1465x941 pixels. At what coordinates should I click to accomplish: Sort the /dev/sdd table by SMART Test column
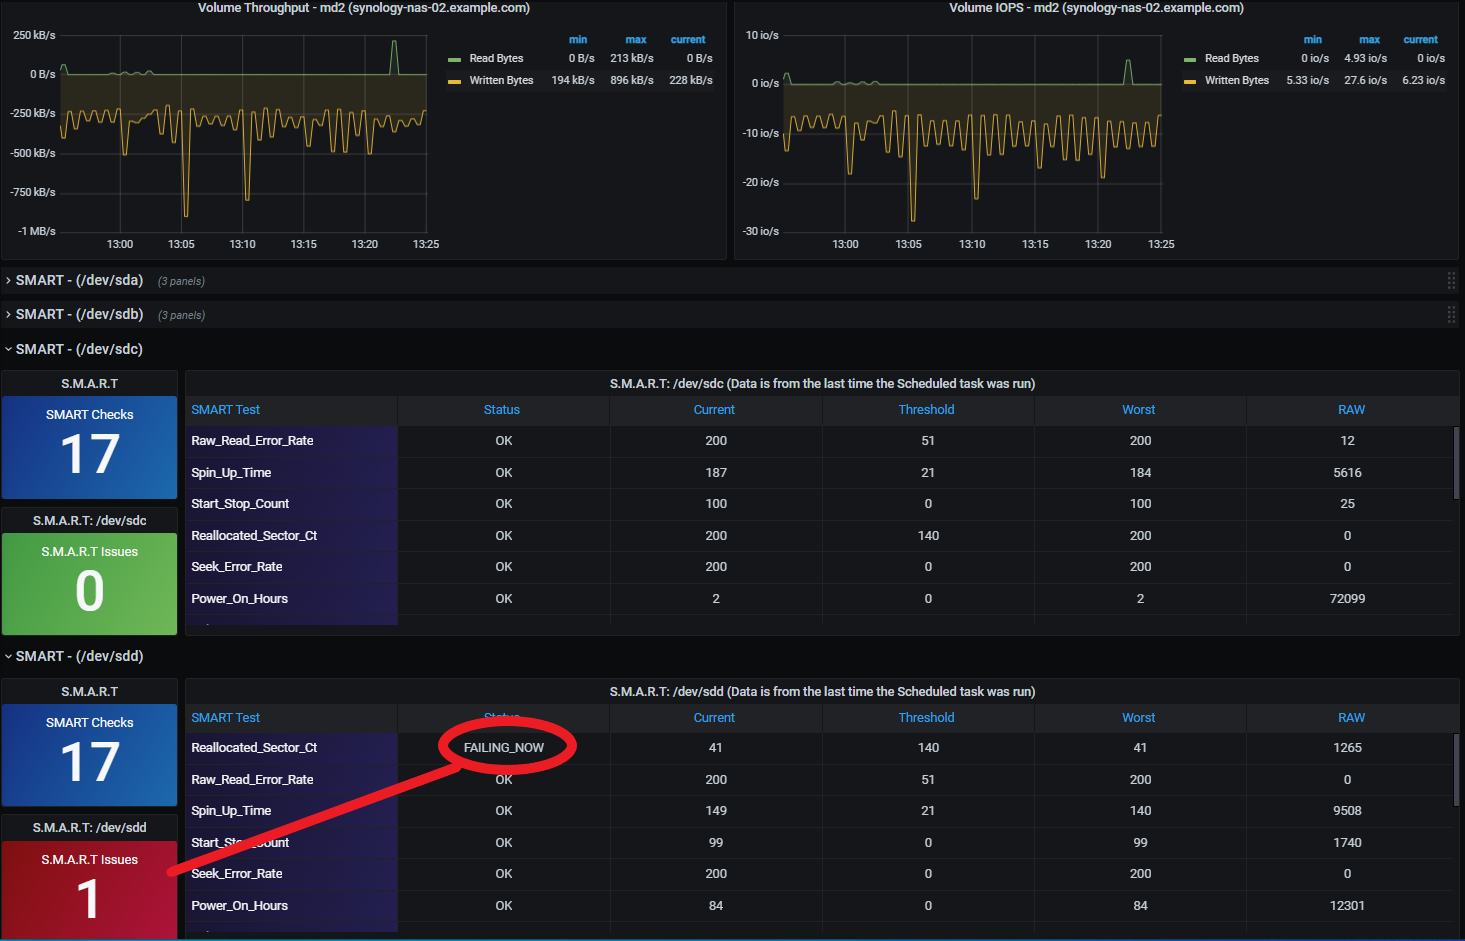point(225,718)
